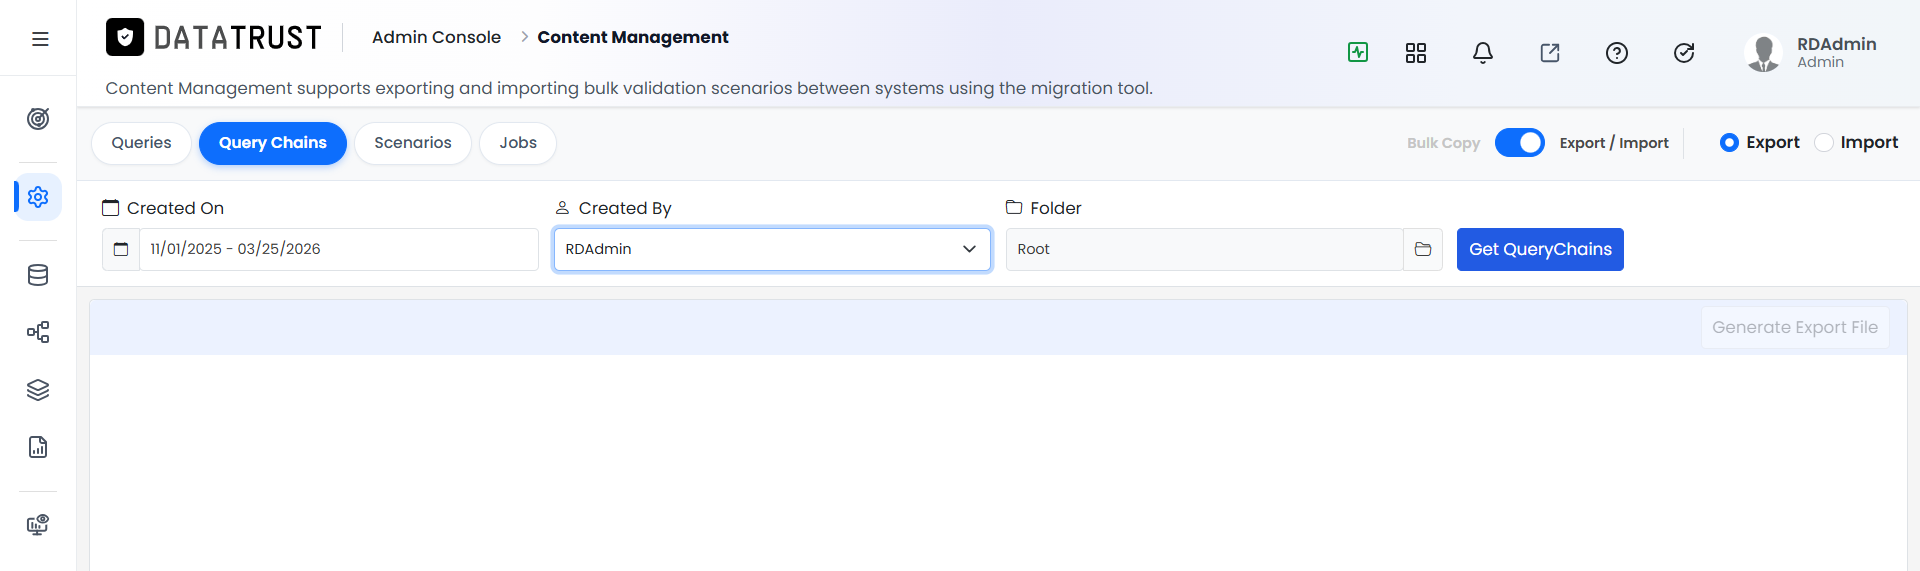Open the report chart sidebar icon
Viewport: 1920px width, 571px height.
click(38, 447)
